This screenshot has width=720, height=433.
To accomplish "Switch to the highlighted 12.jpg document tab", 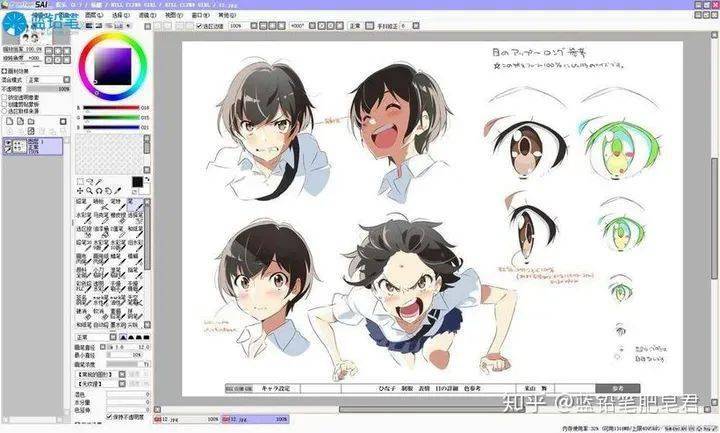I will (255, 419).
